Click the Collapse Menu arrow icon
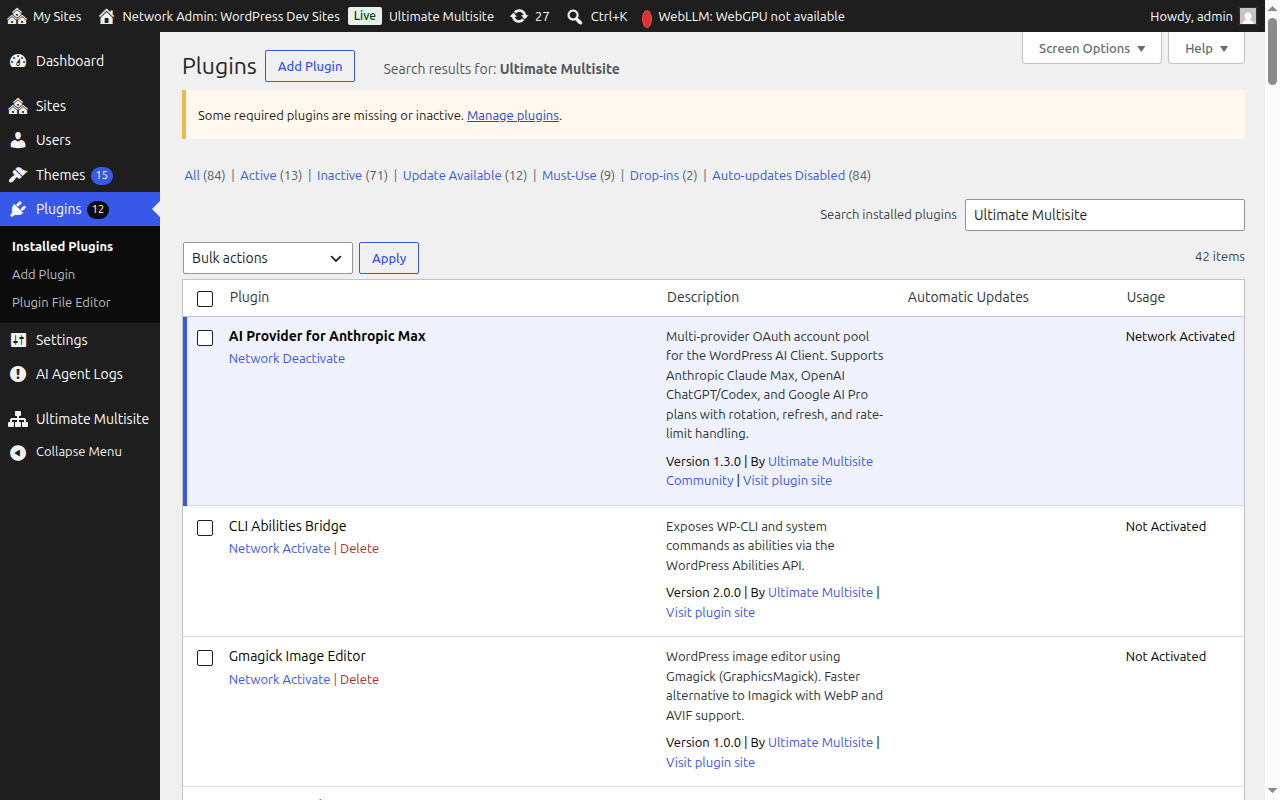Image resolution: width=1280 pixels, height=800 pixels. [18, 452]
